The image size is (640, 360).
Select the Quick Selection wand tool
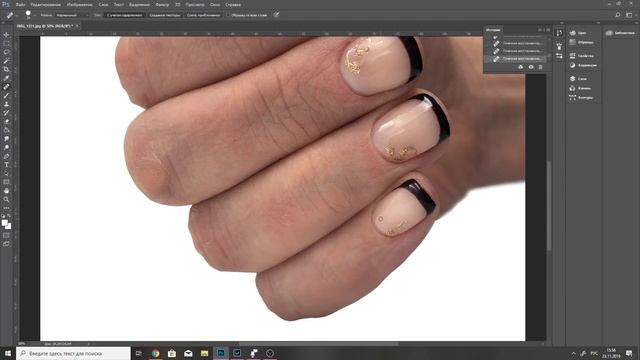6,60
